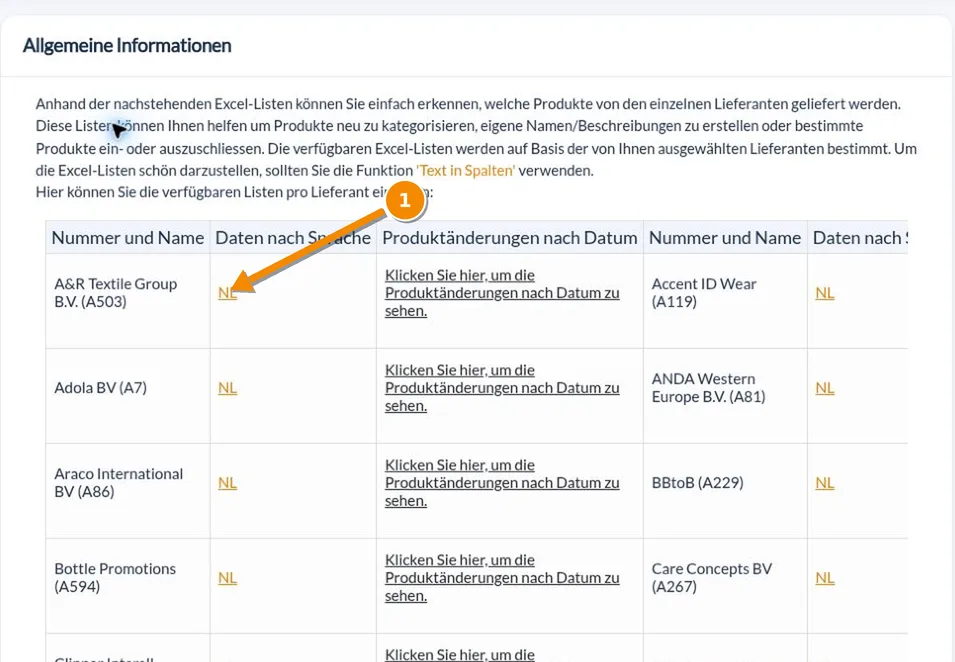
Task: Open the NL list for Bottle Promotions
Action: tap(227, 578)
